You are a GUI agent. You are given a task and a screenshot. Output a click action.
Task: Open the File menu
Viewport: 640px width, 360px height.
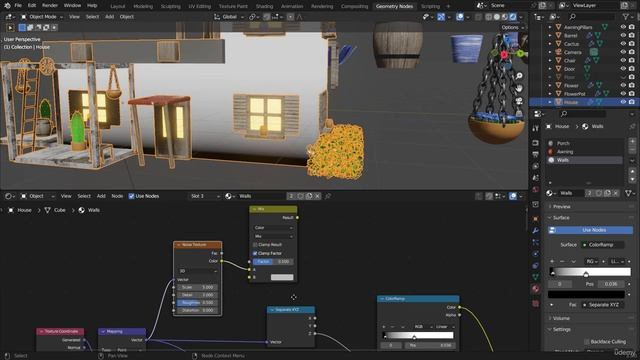(18, 6)
